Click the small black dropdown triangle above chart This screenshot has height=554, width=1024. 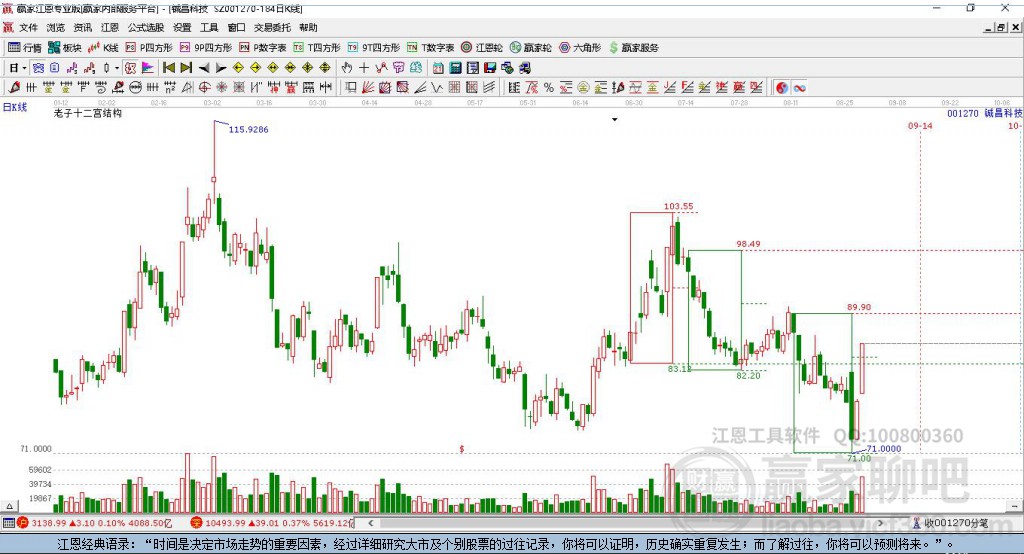click(615, 120)
